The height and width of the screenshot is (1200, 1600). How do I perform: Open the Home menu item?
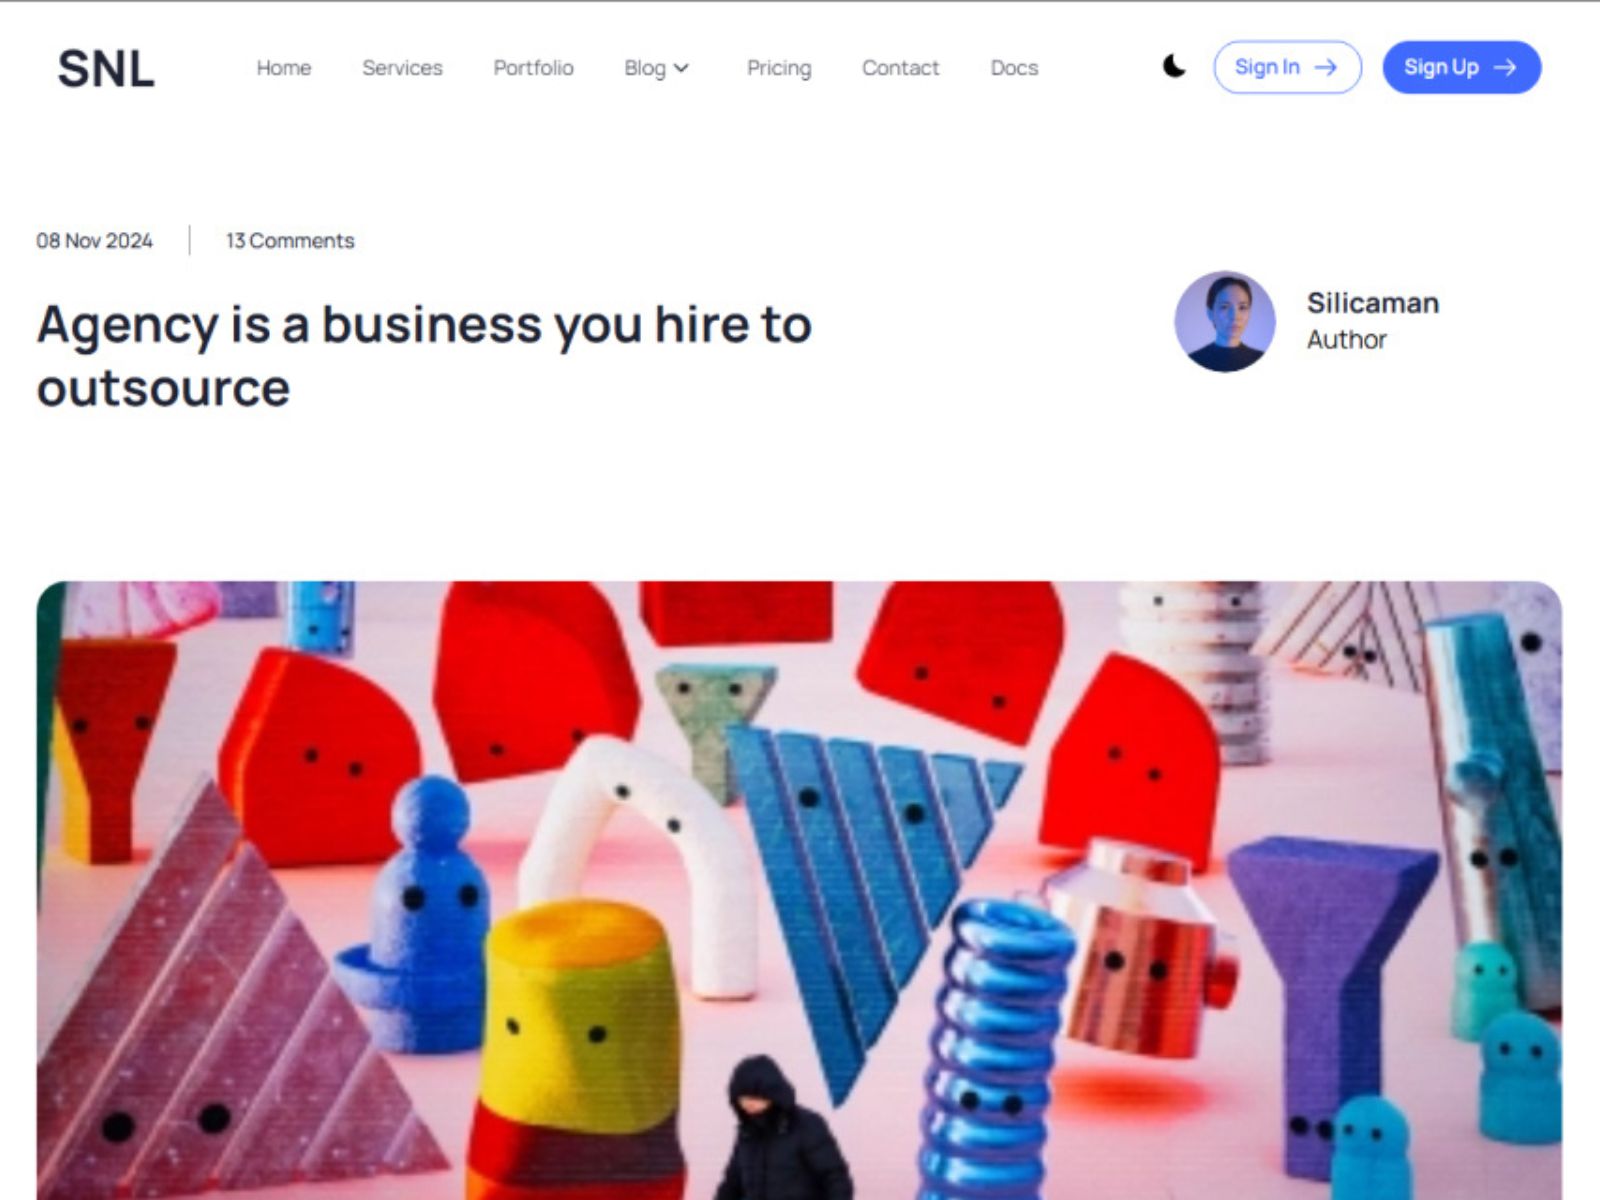click(x=284, y=68)
